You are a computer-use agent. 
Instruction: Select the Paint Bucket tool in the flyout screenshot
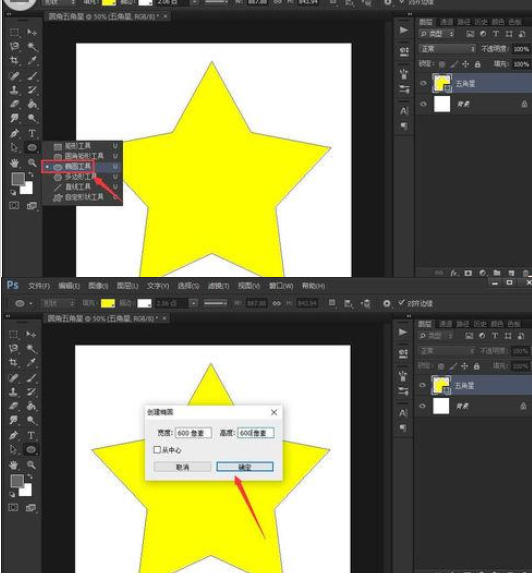click(32, 104)
